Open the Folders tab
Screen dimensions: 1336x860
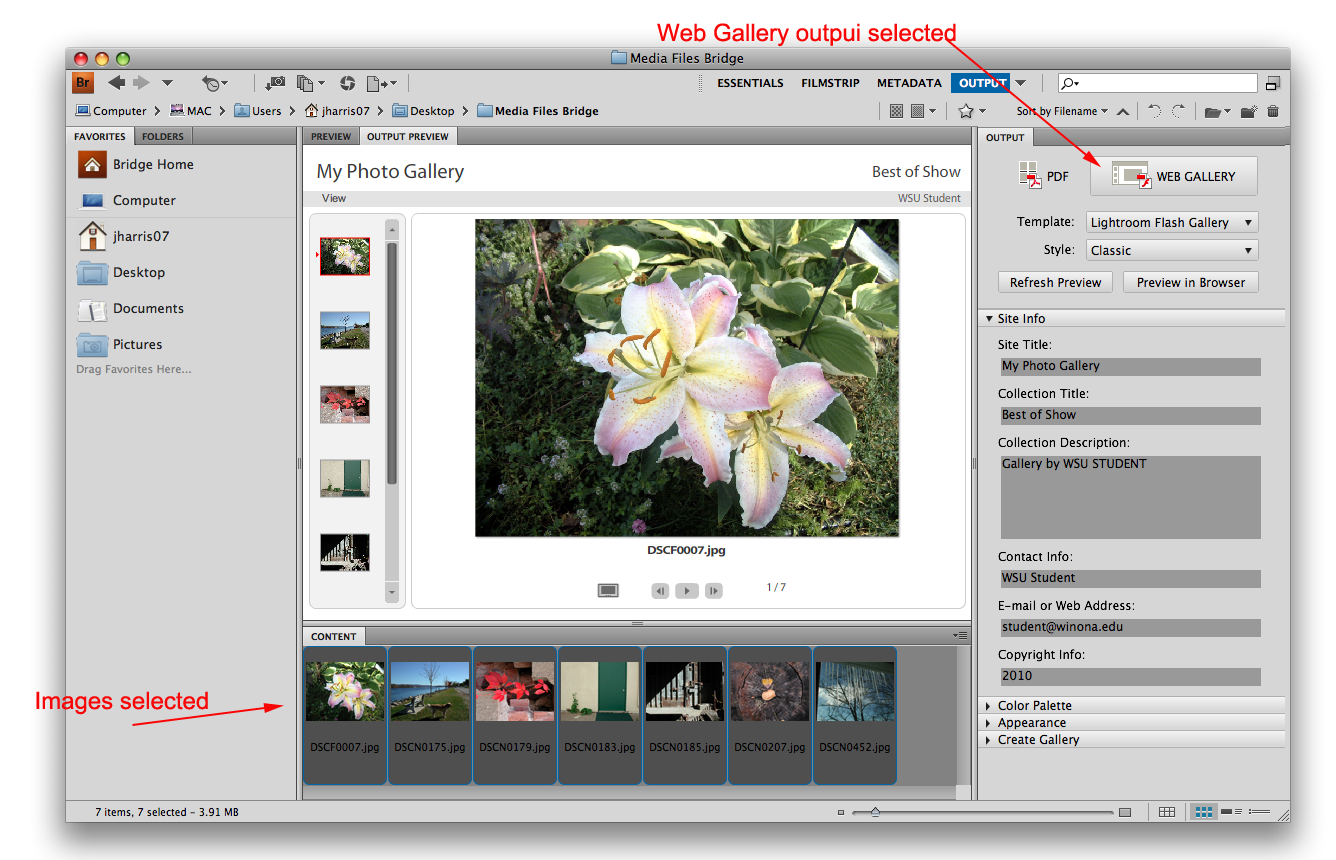pos(162,136)
